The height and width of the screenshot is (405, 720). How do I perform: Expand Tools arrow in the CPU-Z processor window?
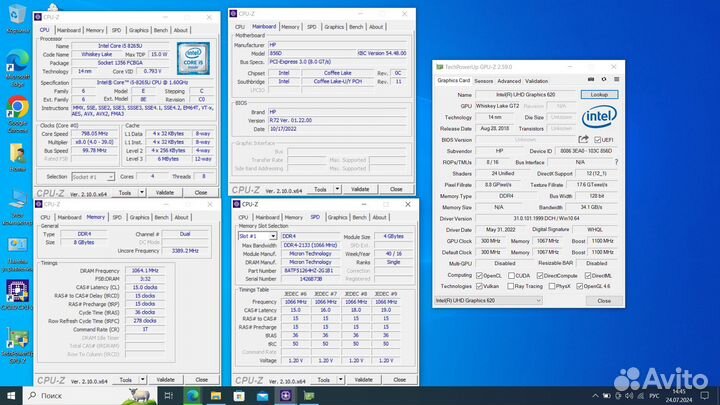tap(142, 192)
